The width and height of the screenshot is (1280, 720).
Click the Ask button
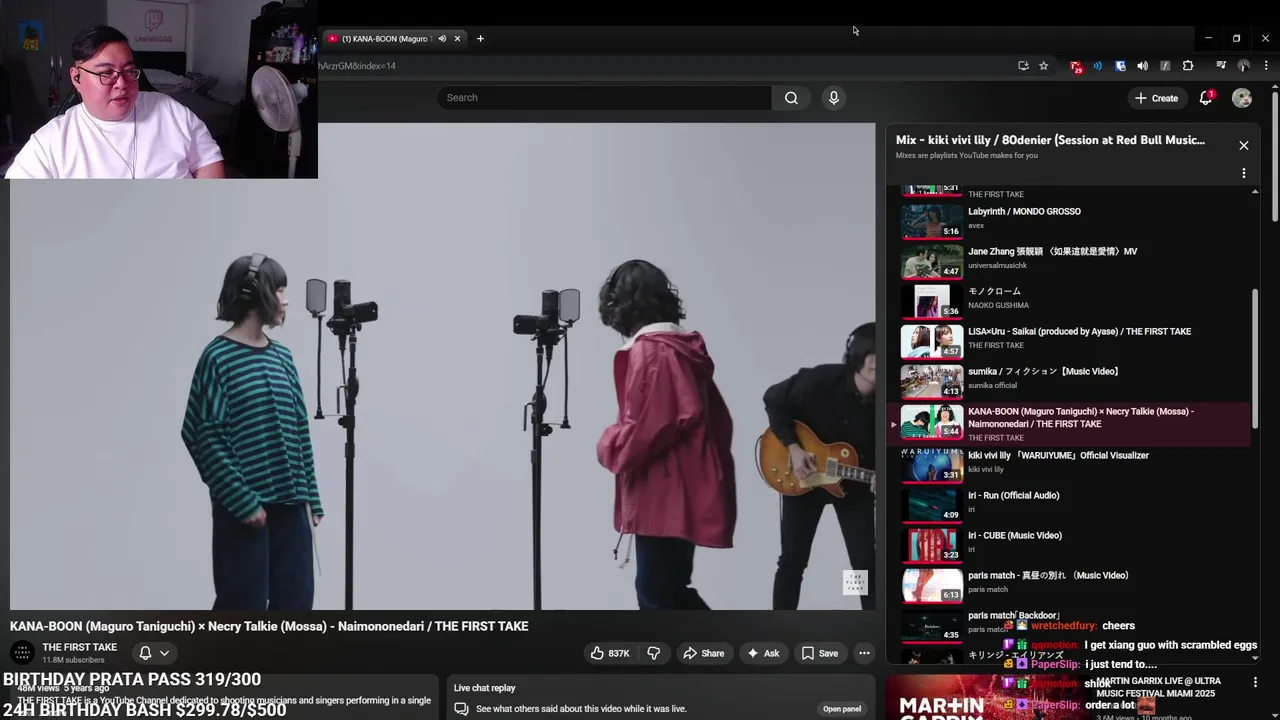[762, 653]
